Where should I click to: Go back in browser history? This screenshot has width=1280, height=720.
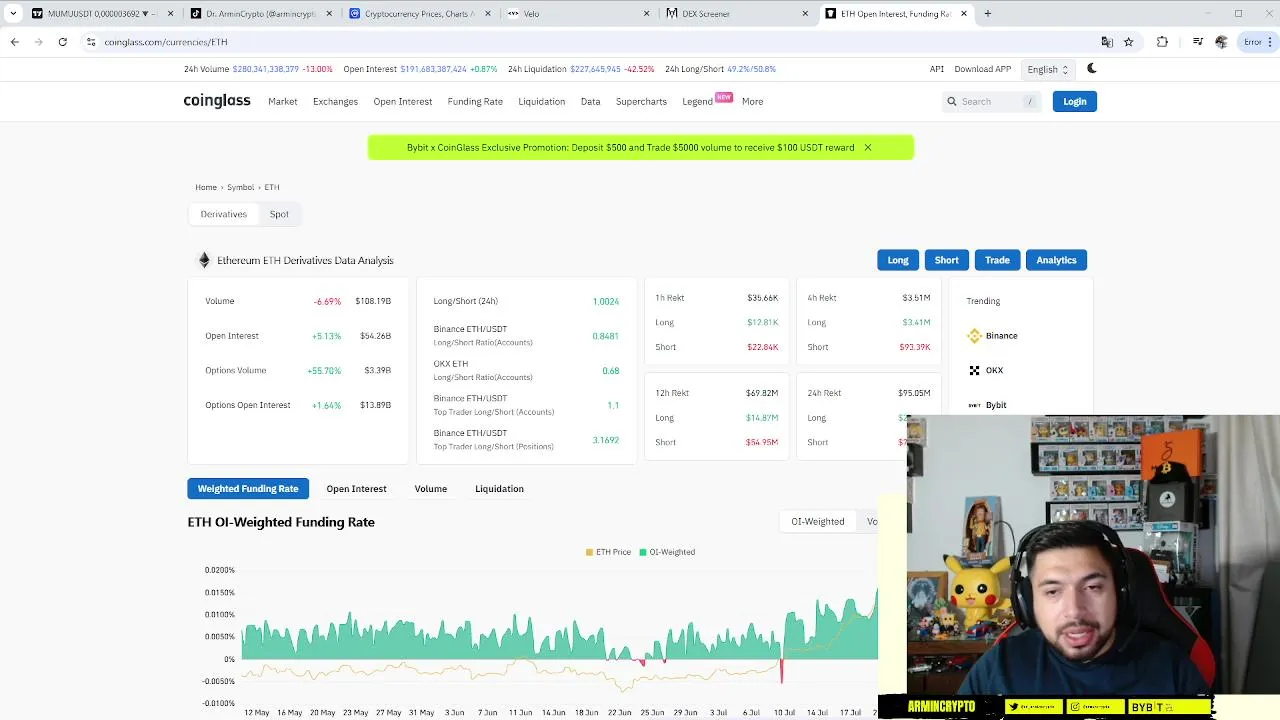(x=14, y=42)
